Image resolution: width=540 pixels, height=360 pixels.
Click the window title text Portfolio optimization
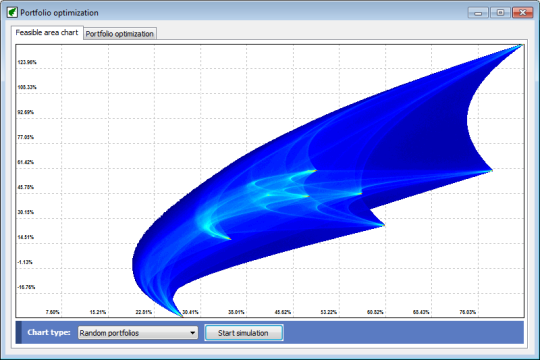[x=59, y=13]
